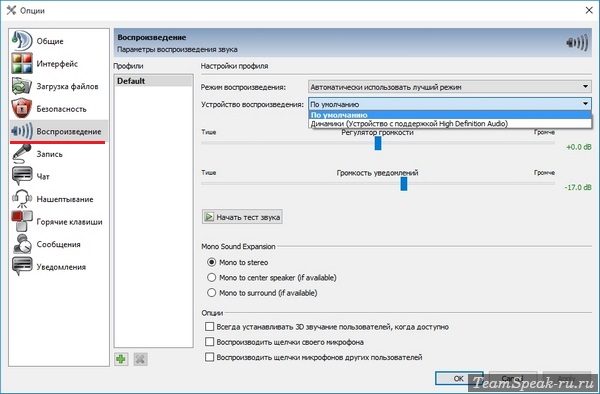Screen dimensions: 600x394
Task: Click the Чат speech bubble icon
Action: 22,176
